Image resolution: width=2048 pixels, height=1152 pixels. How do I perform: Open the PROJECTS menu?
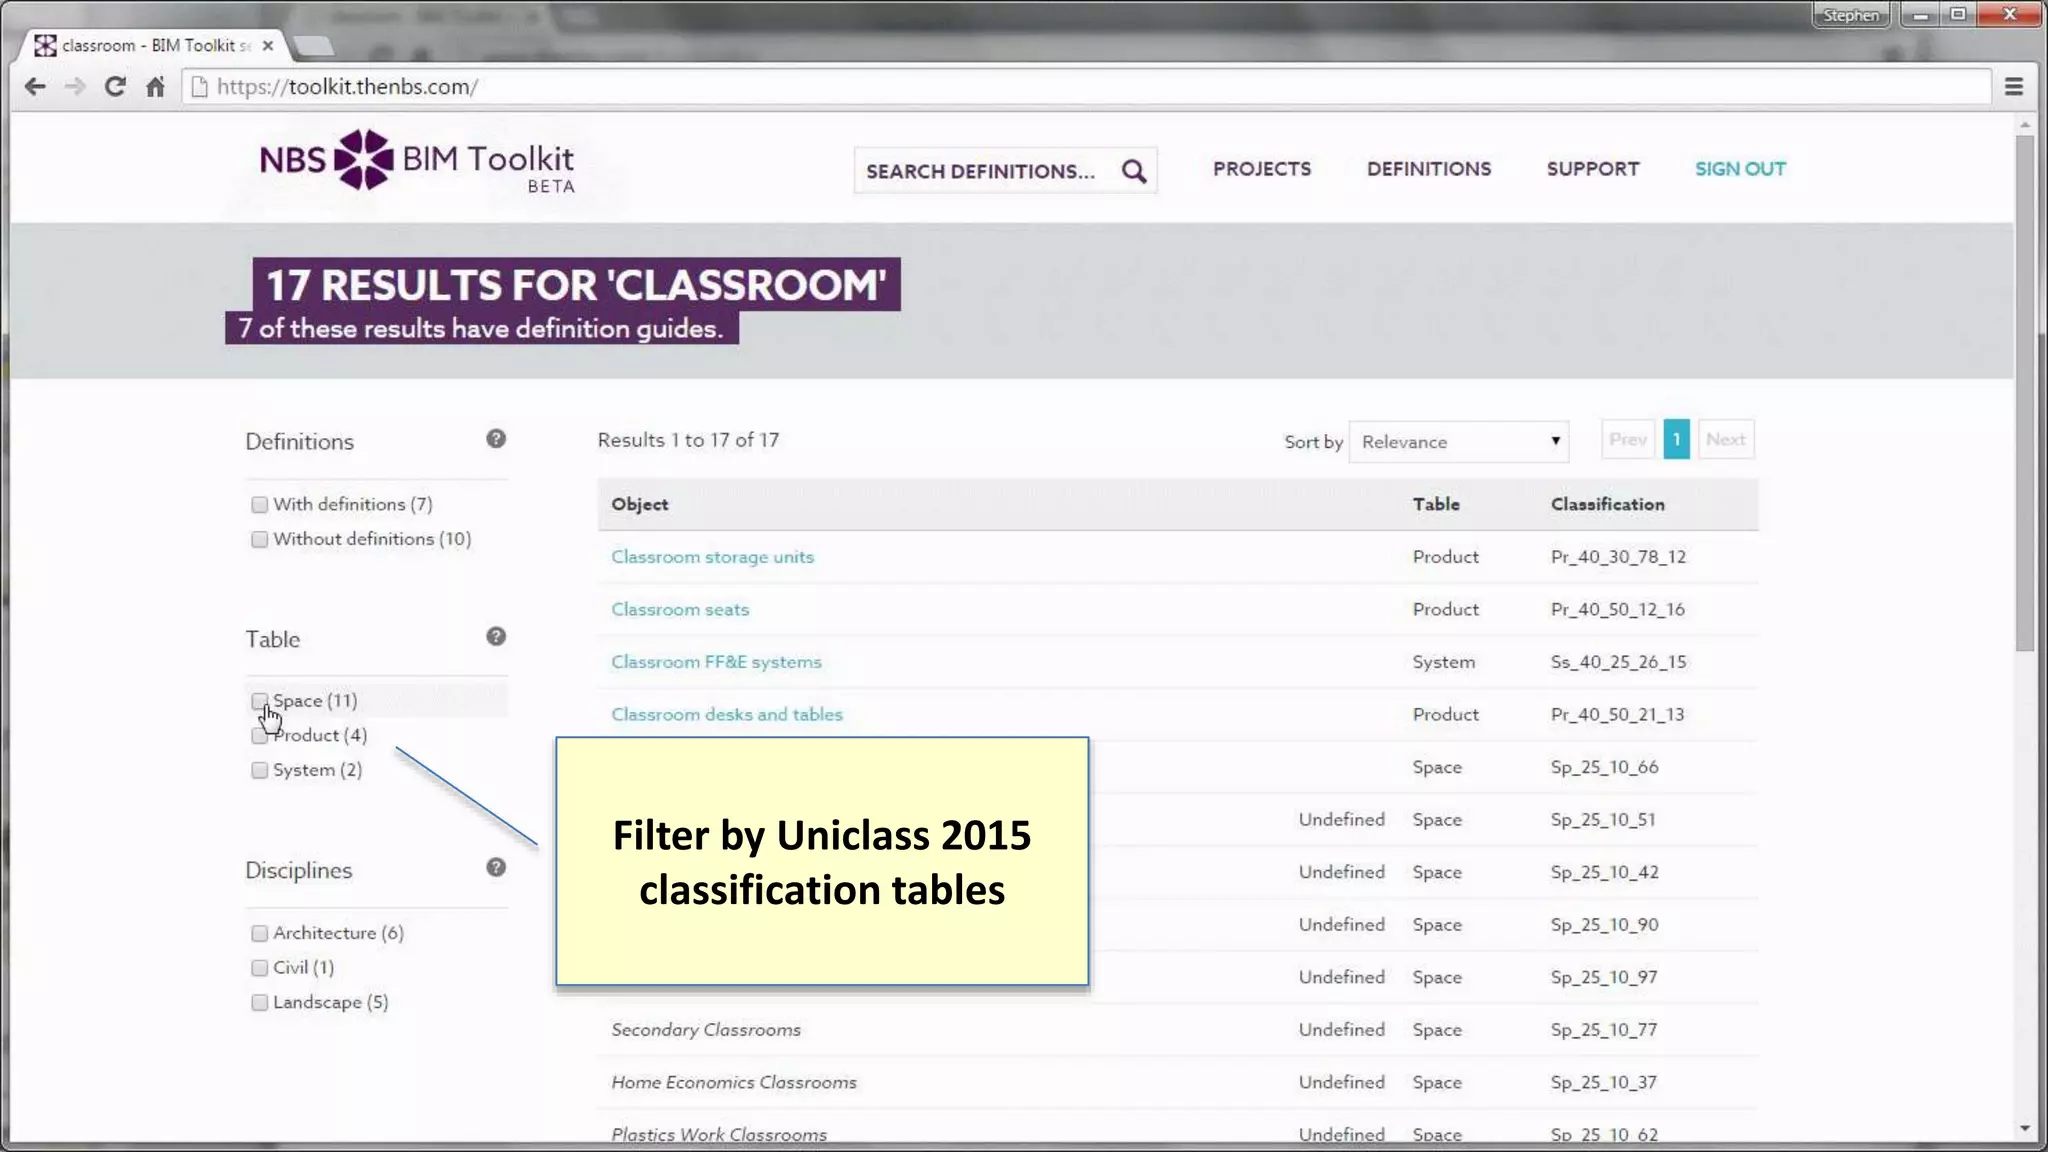click(1262, 169)
